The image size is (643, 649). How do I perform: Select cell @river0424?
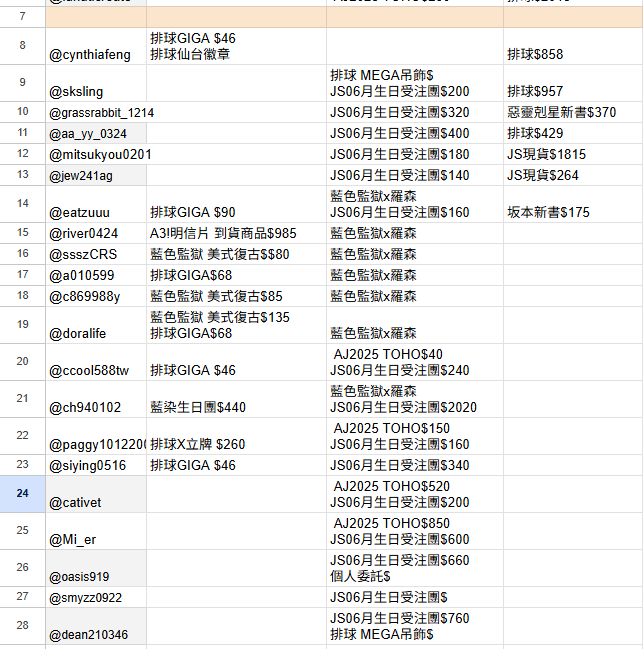[x=96, y=233]
